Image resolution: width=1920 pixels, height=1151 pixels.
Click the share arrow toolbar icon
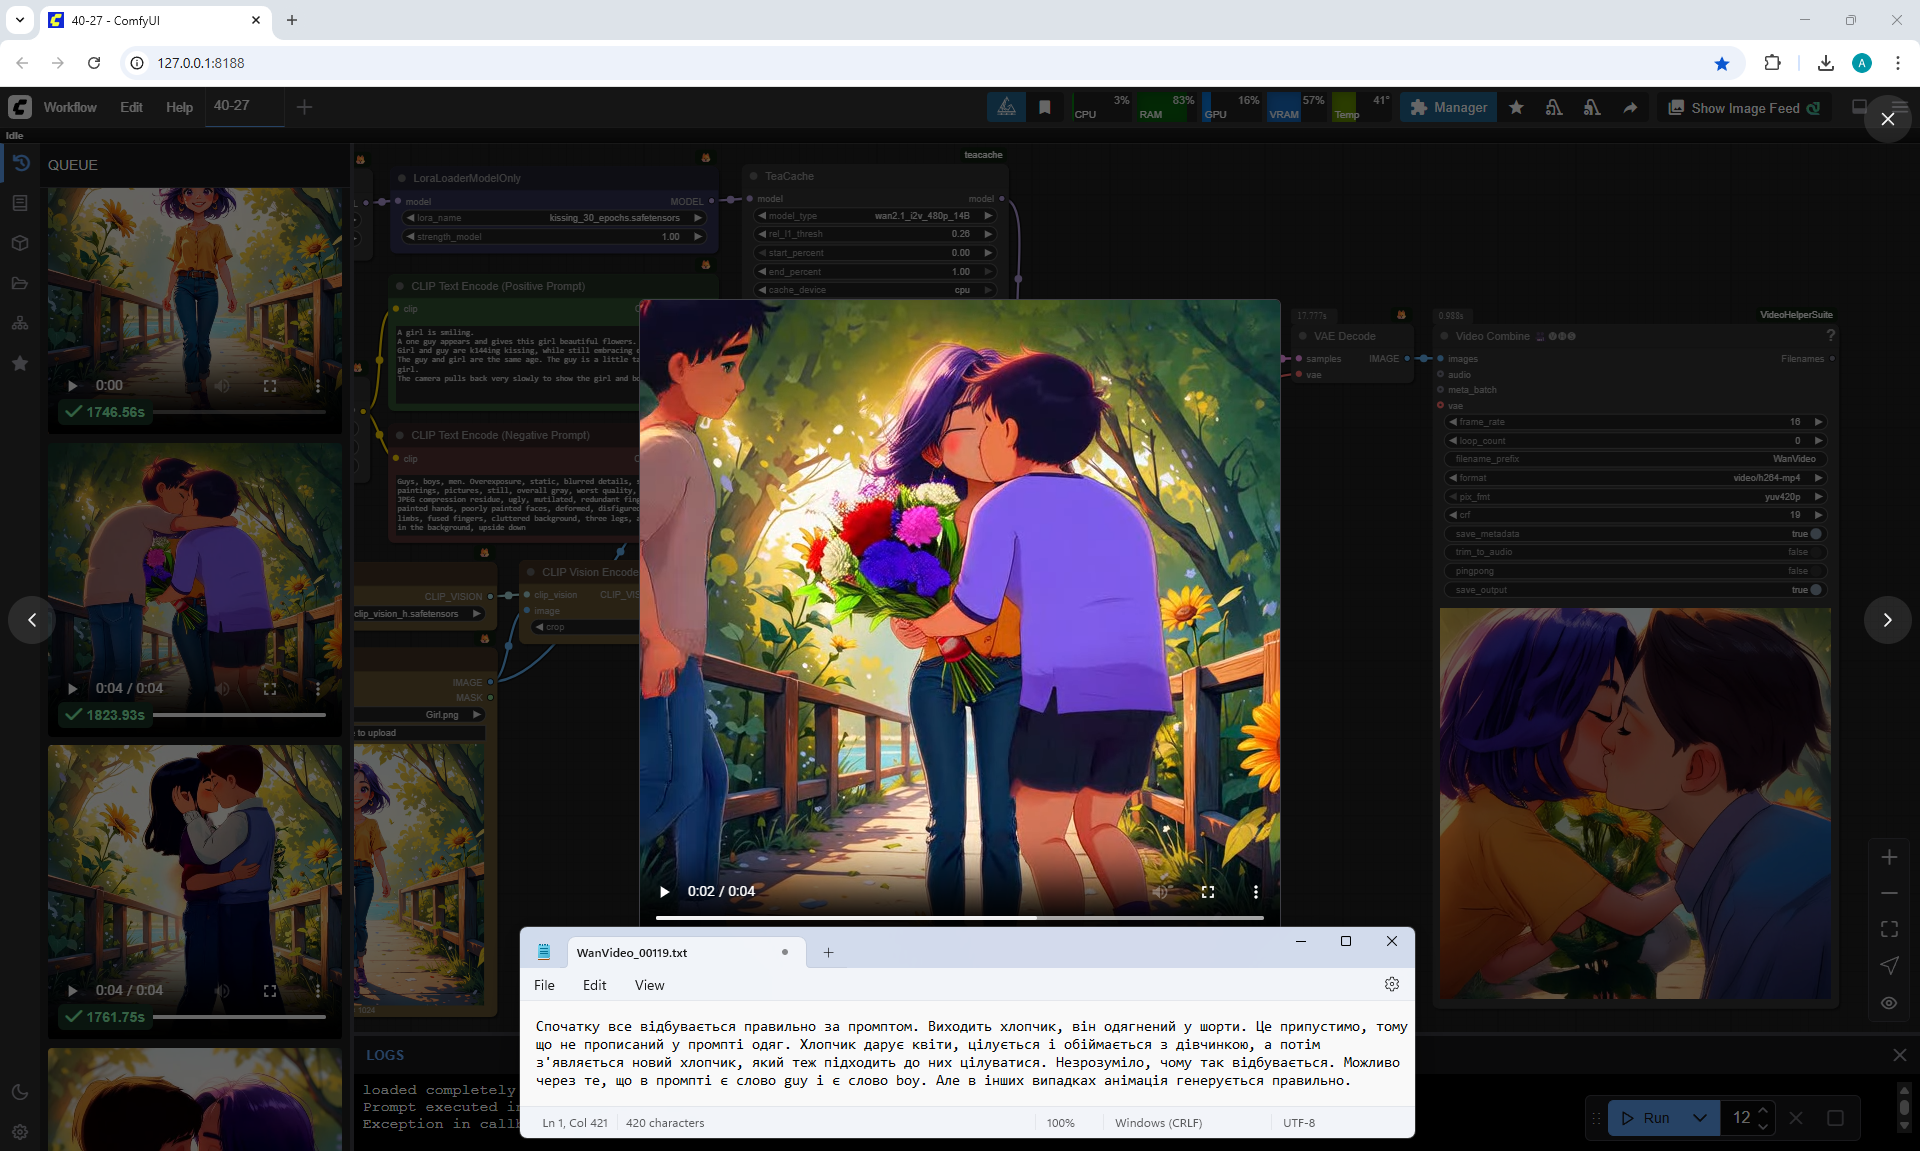click(1630, 108)
